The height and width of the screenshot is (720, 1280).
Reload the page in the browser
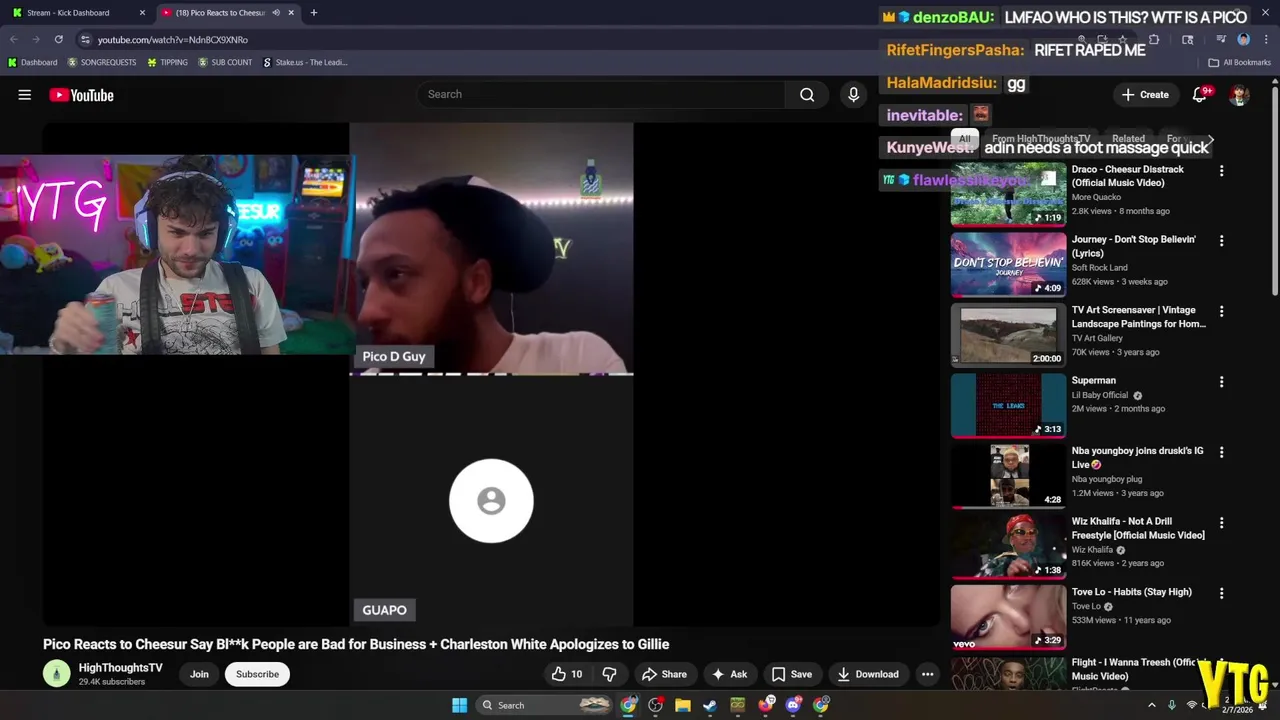(58, 39)
